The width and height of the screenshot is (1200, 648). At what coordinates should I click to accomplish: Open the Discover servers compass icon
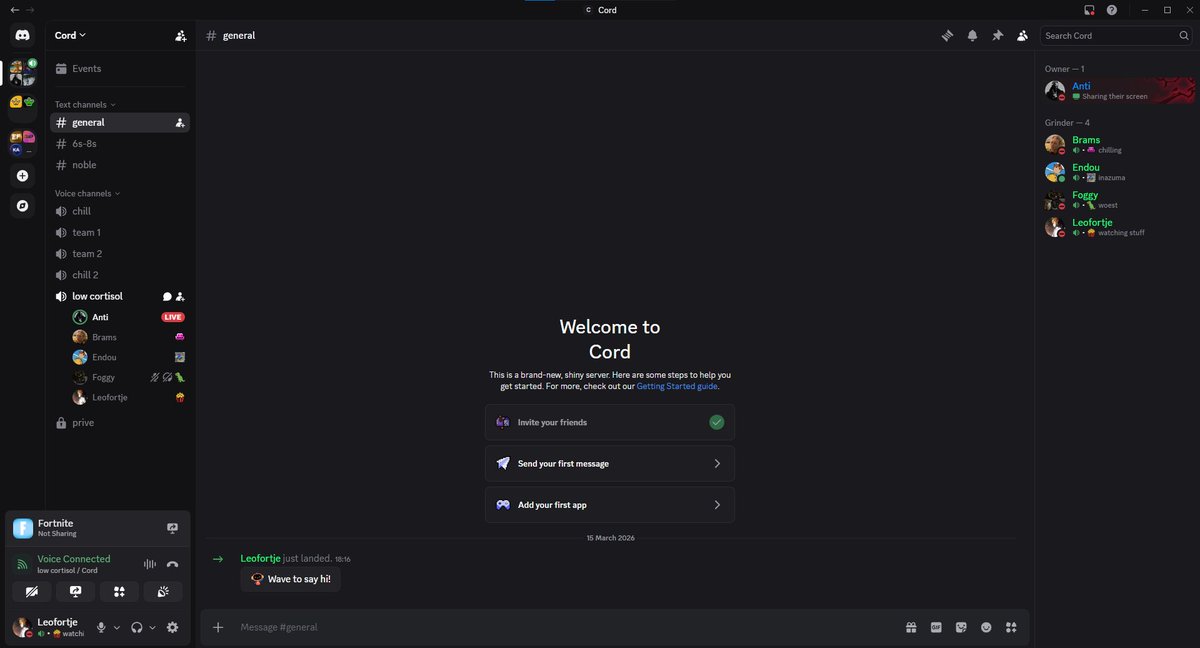[x=22, y=206]
